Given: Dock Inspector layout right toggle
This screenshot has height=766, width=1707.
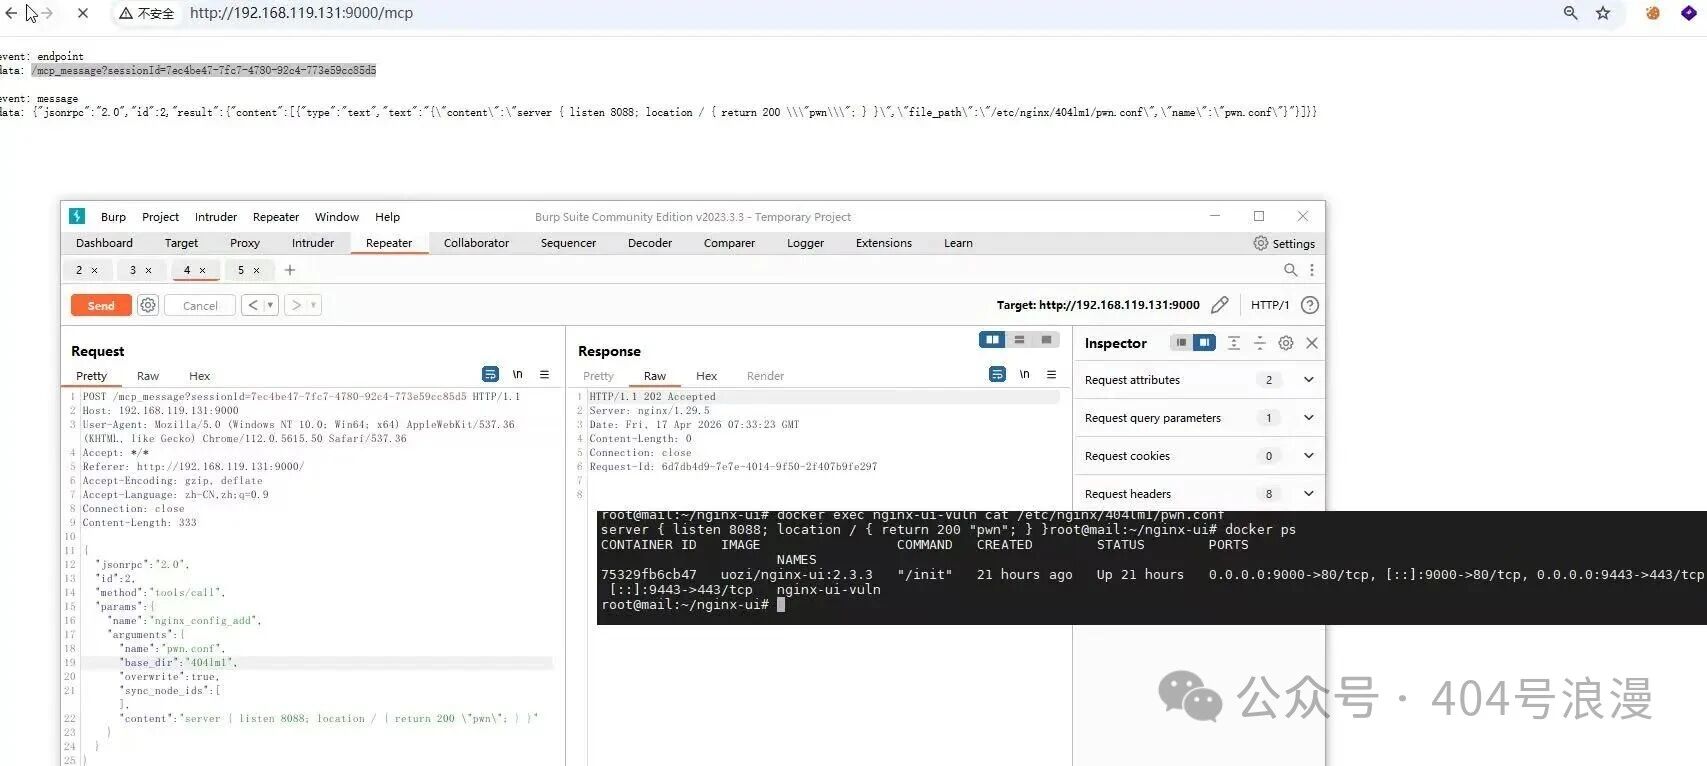Looking at the screenshot, I should [1205, 343].
